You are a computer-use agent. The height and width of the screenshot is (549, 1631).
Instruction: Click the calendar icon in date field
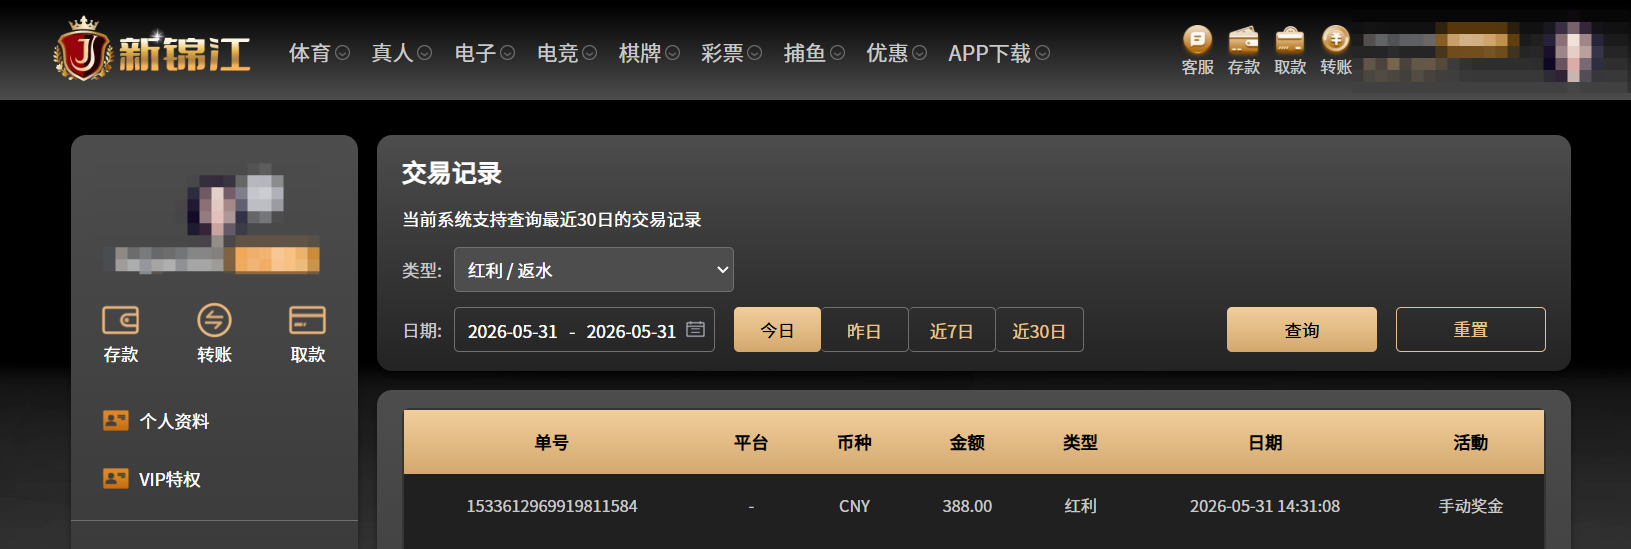point(696,330)
